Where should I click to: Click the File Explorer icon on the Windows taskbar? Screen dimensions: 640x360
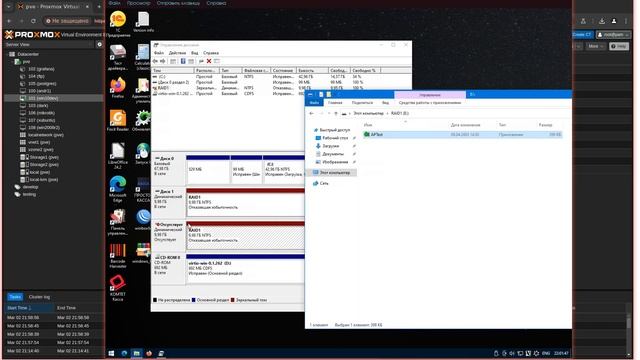tap(136, 353)
